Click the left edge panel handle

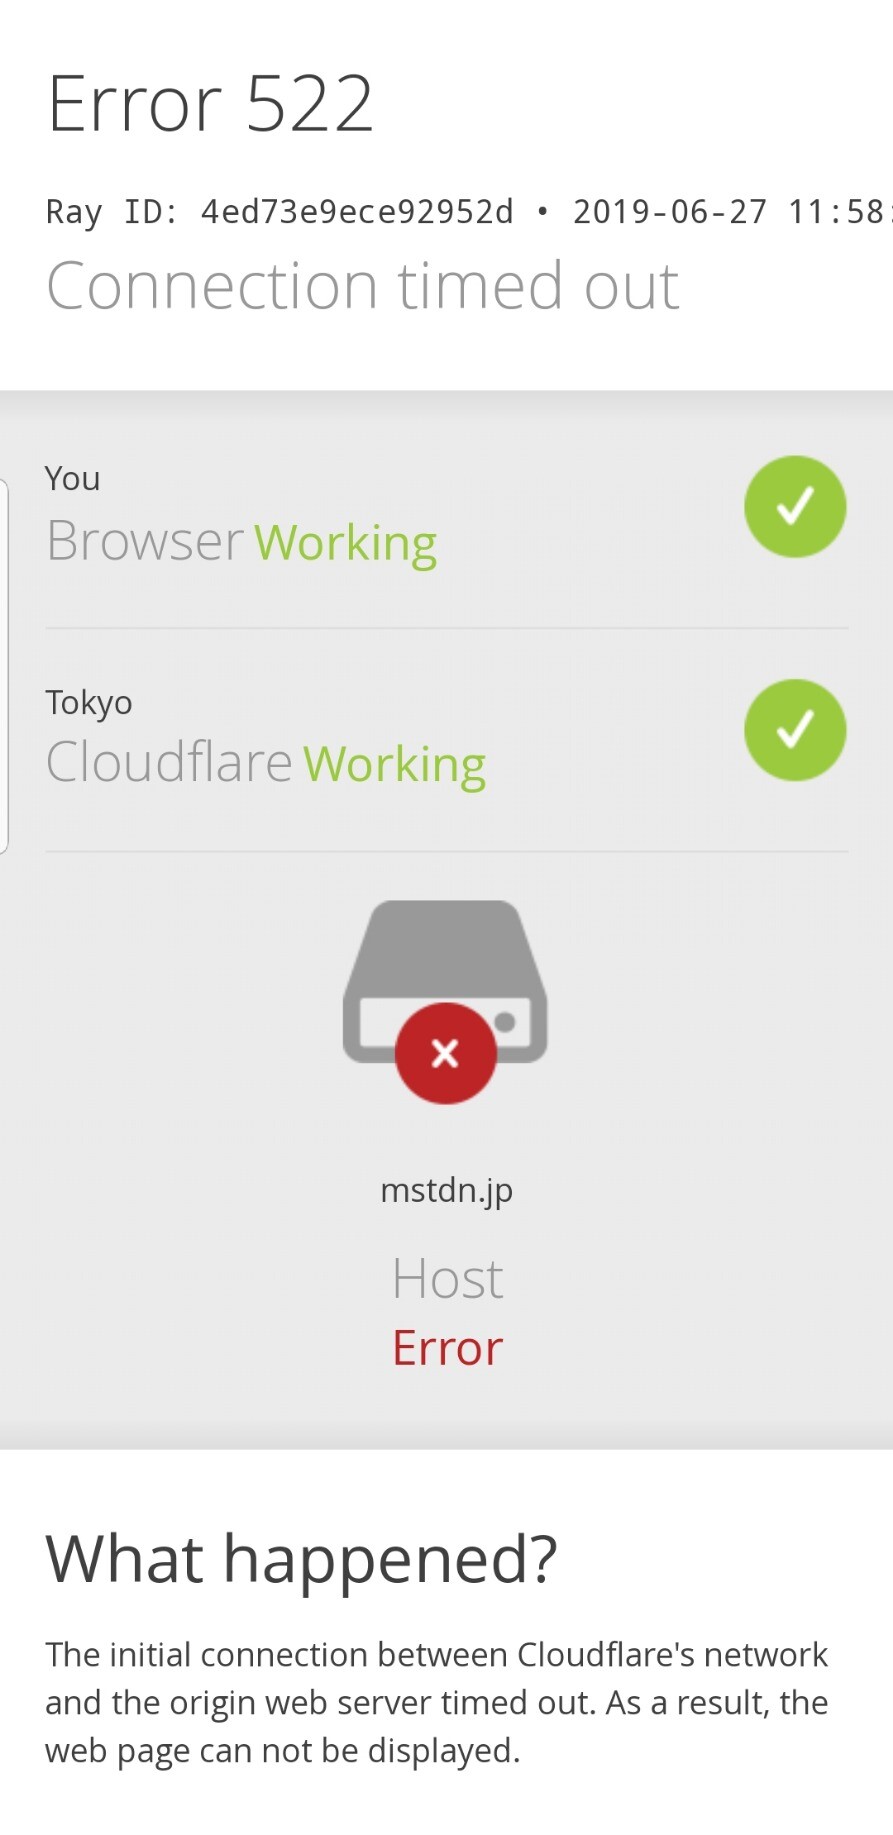click(4, 667)
